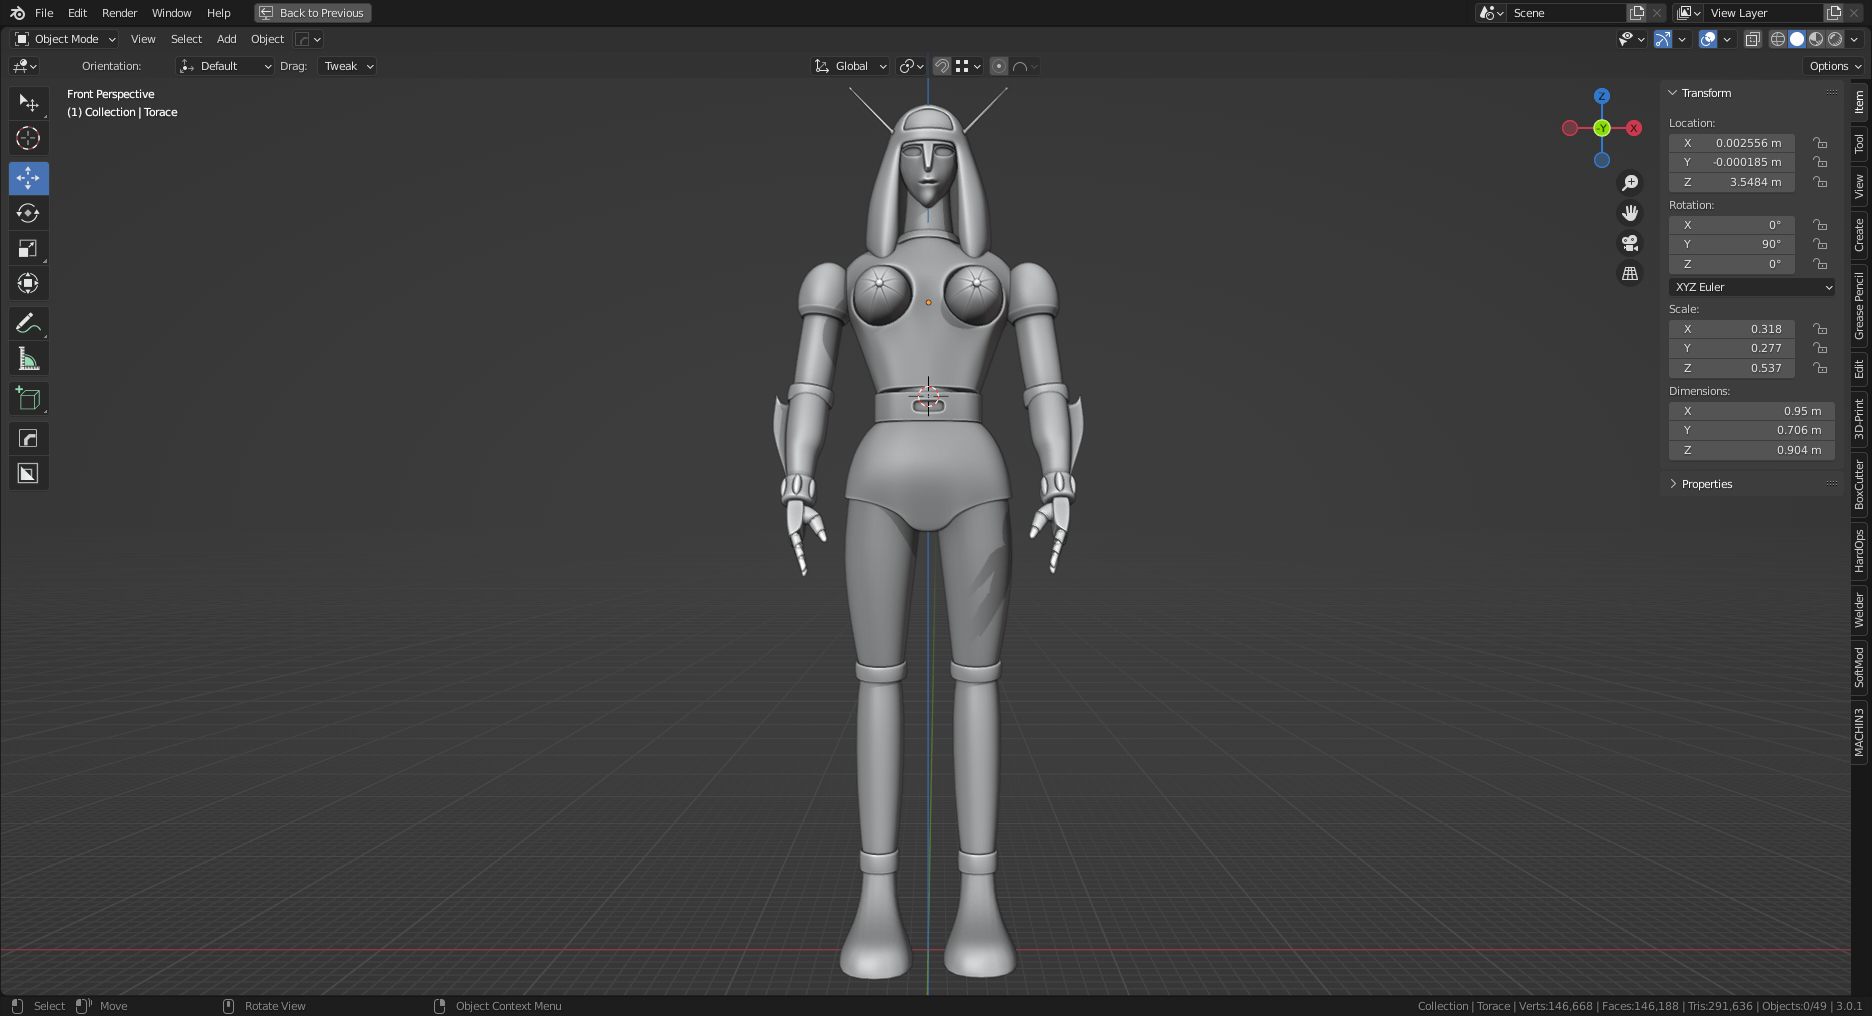1872x1016 pixels.
Task: Click the new view layer icon
Action: pyautogui.click(x=1834, y=13)
